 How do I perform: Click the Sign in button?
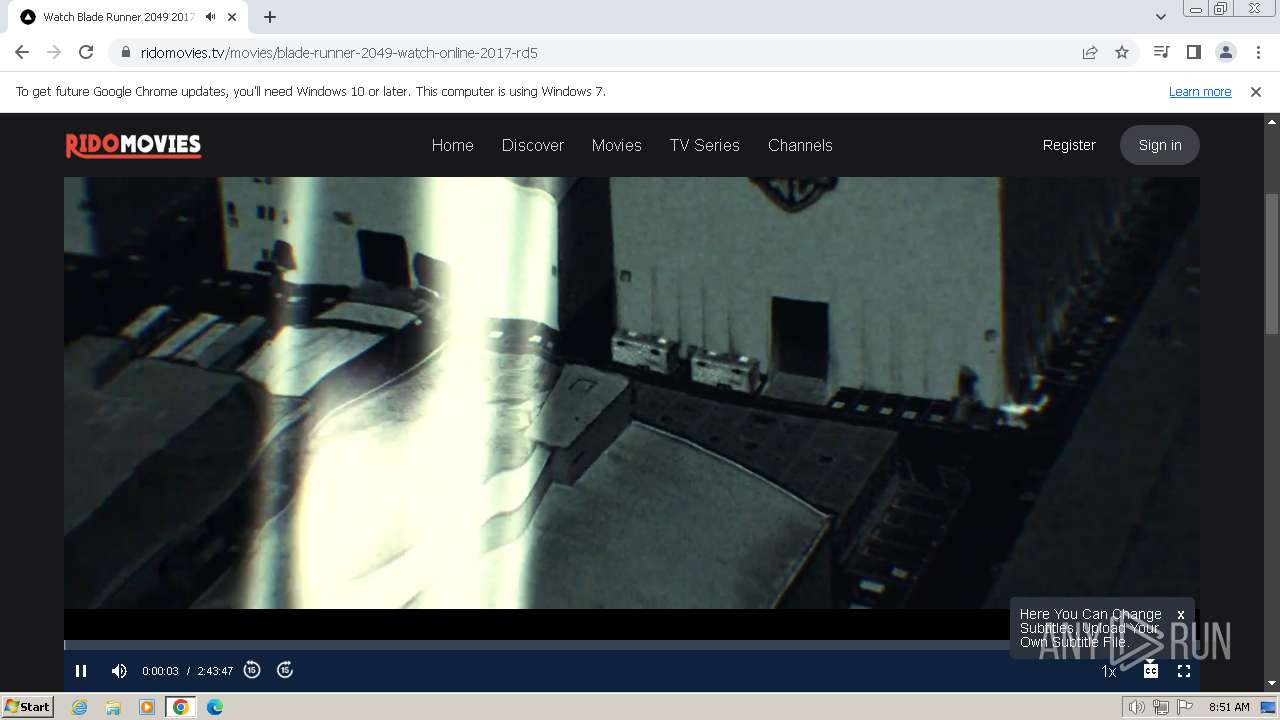click(1160, 145)
